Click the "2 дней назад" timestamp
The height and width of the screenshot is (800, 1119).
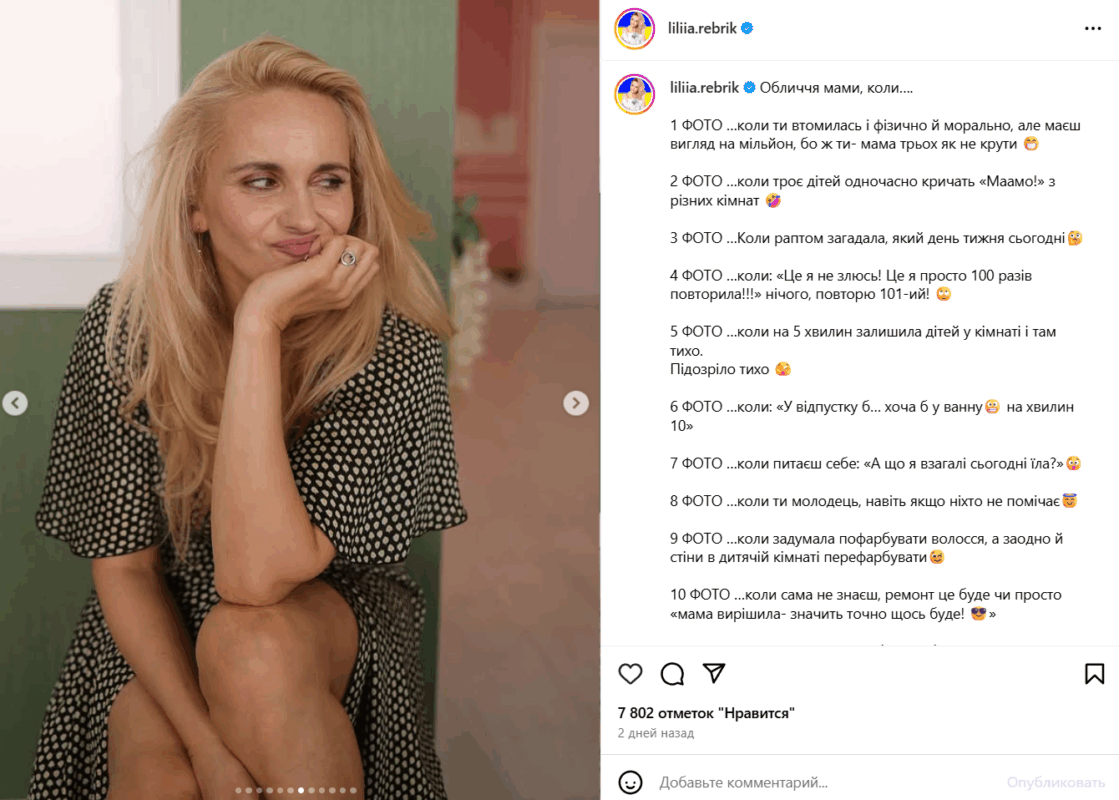656,733
